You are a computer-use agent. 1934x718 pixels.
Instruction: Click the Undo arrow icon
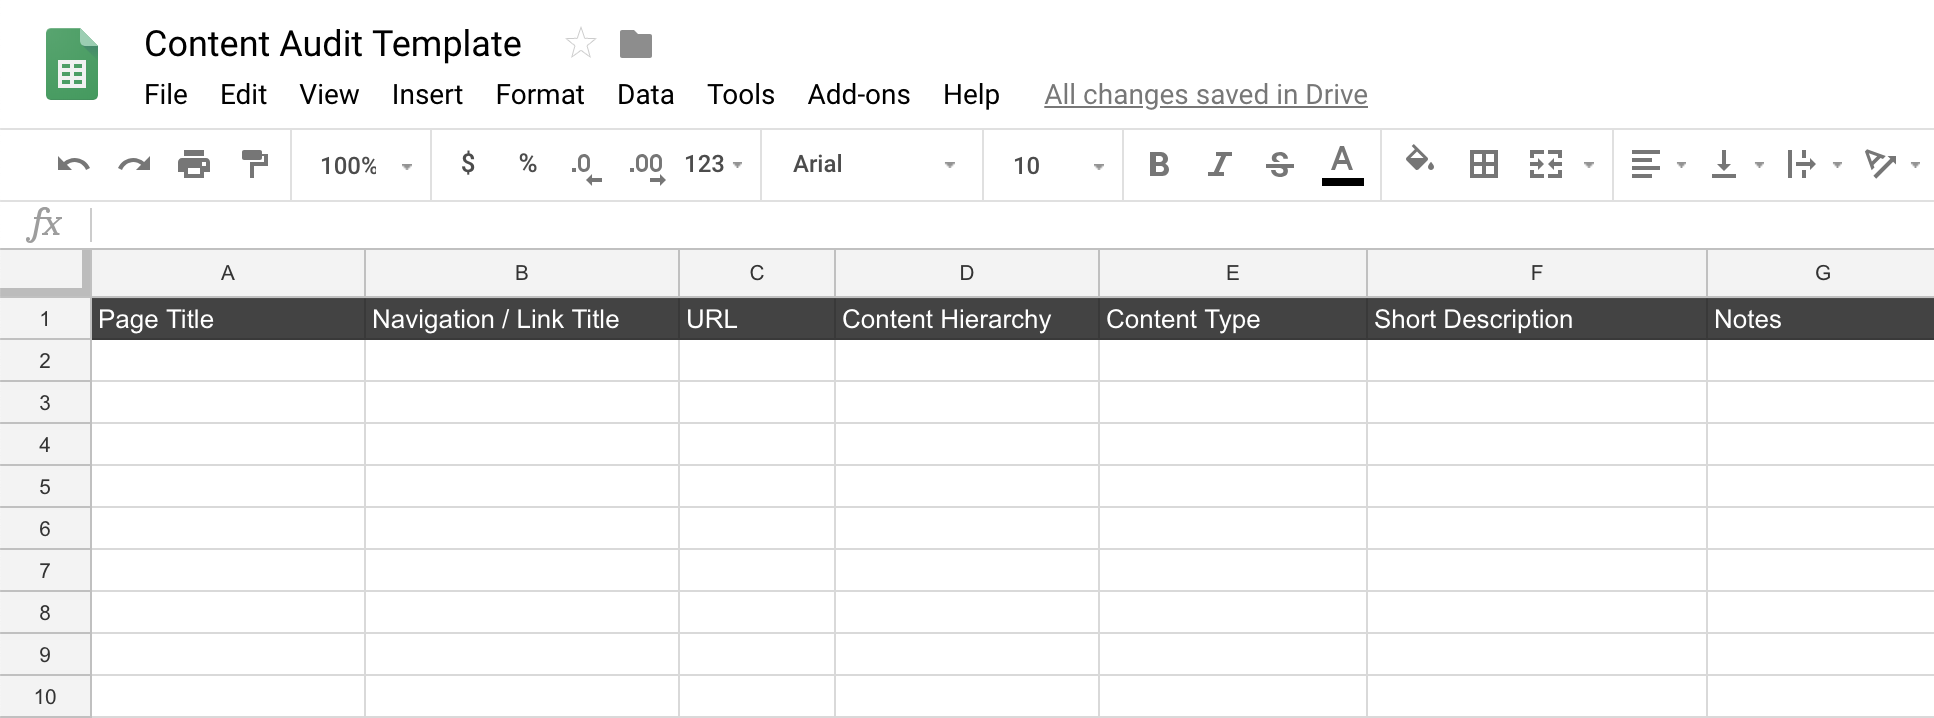73,165
